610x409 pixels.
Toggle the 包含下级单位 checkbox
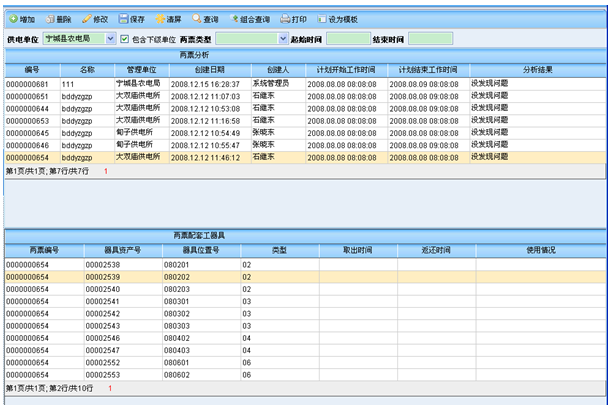tap(125, 39)
